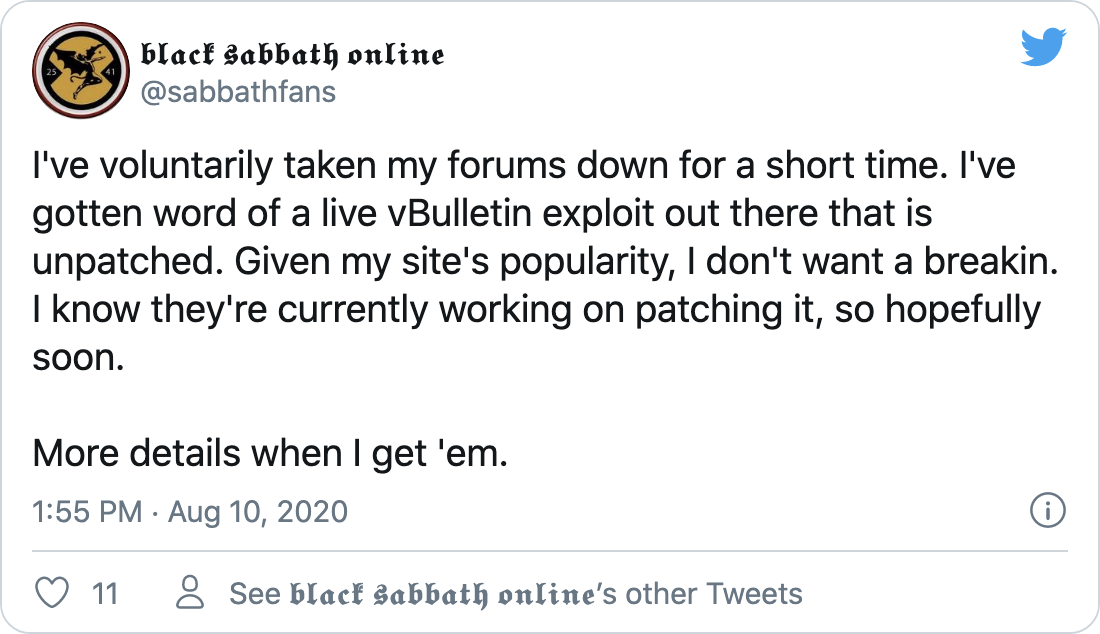Visit the @sabbathfans handle
Image resolution: width=1100 pixels, height=634 pixels.
point(239,92)
